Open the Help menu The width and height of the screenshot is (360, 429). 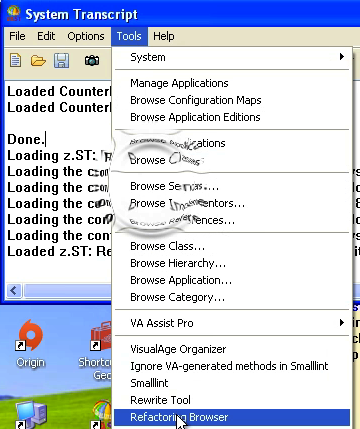[163, 36]
